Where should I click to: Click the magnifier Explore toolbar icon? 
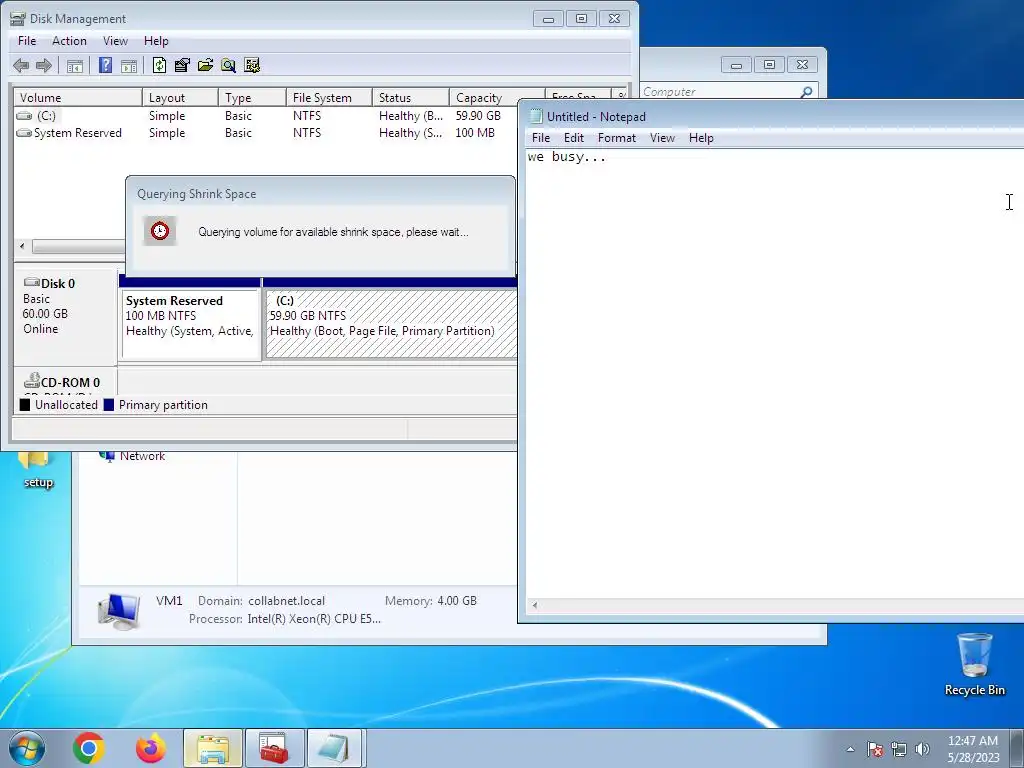(229, 65)
